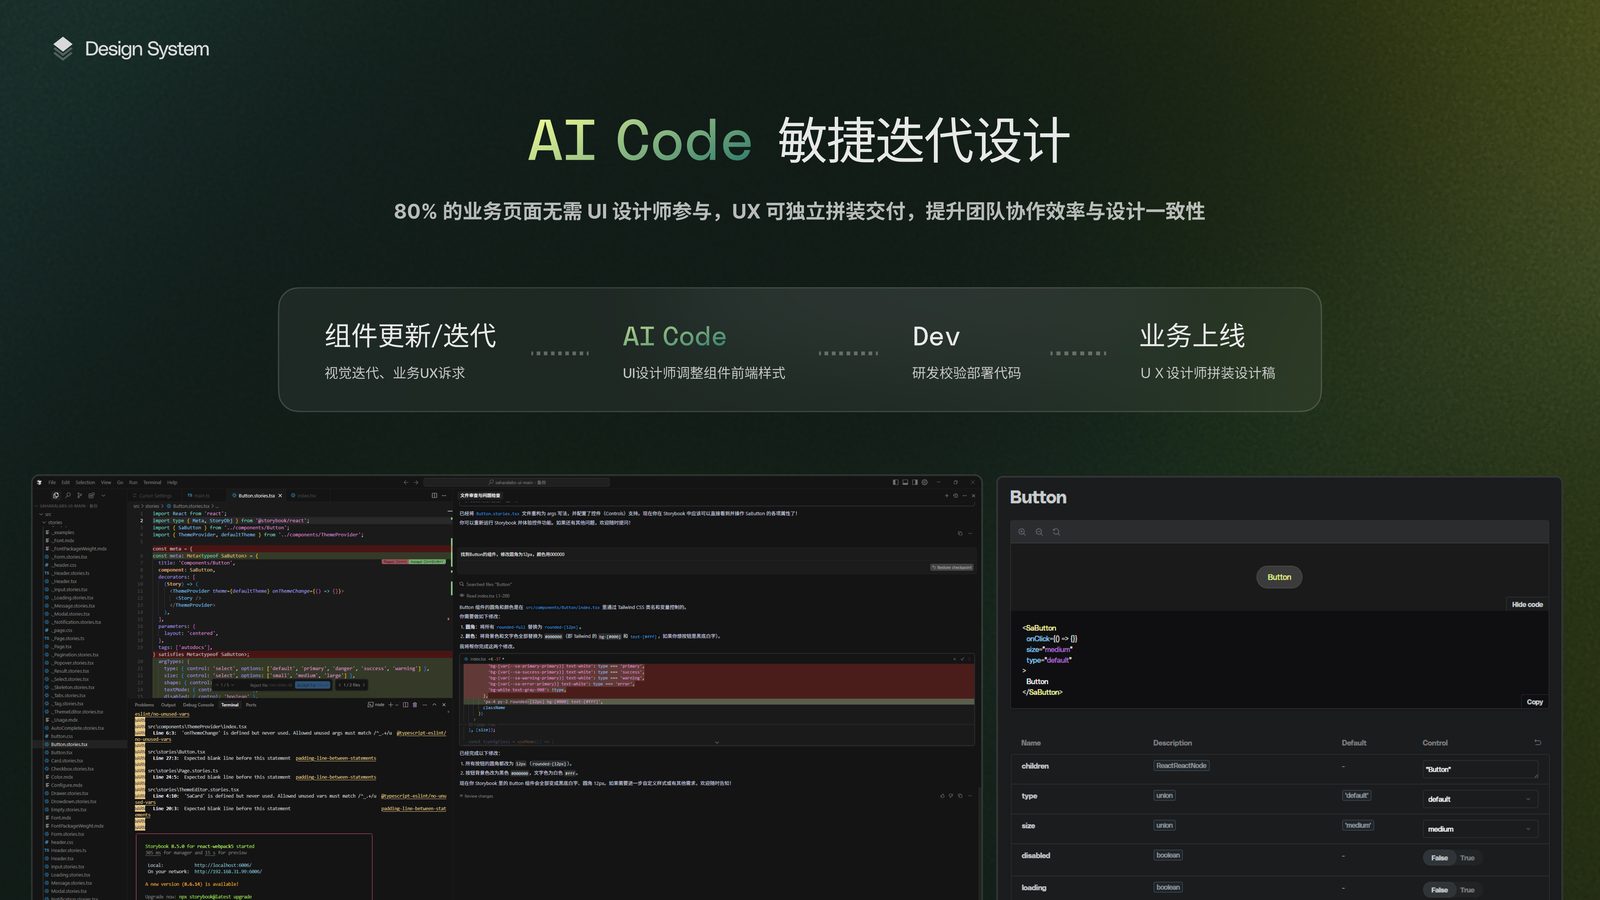1600x900 pixels.
Task: Switch to the Problems panel tab
Action: click(144, 705)
